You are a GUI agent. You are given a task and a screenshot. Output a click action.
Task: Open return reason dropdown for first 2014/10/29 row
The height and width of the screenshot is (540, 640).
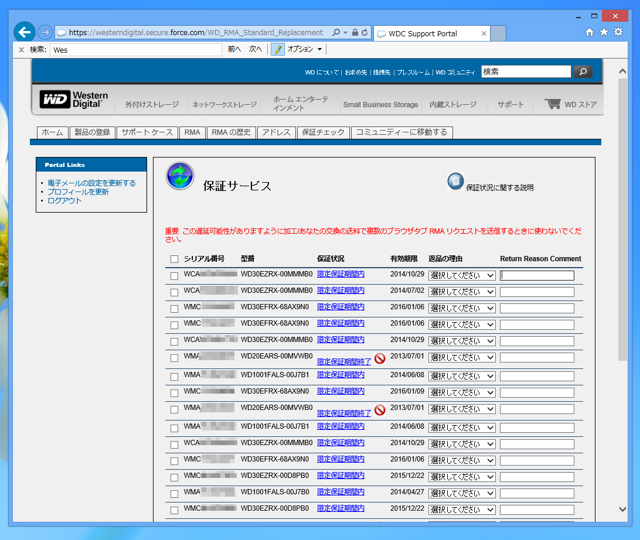tap(462, 276)
